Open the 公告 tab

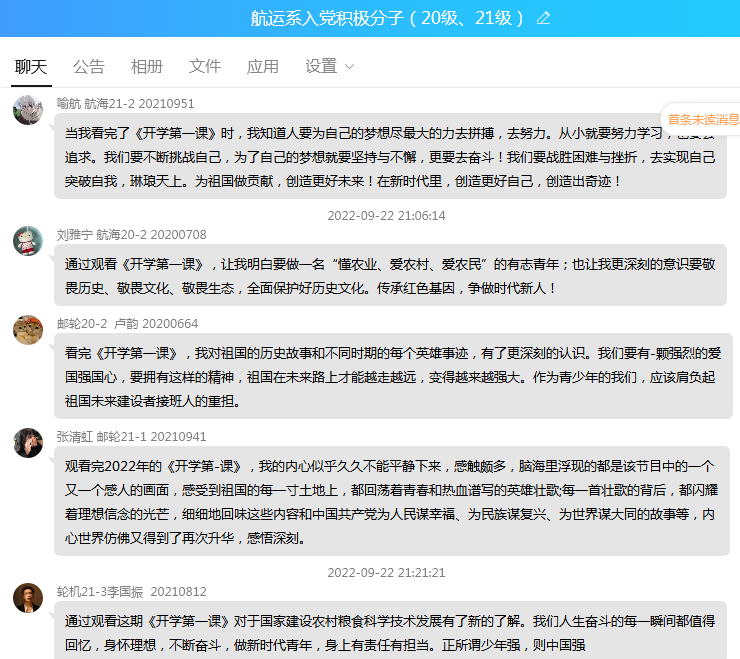(x=89, y=67)
